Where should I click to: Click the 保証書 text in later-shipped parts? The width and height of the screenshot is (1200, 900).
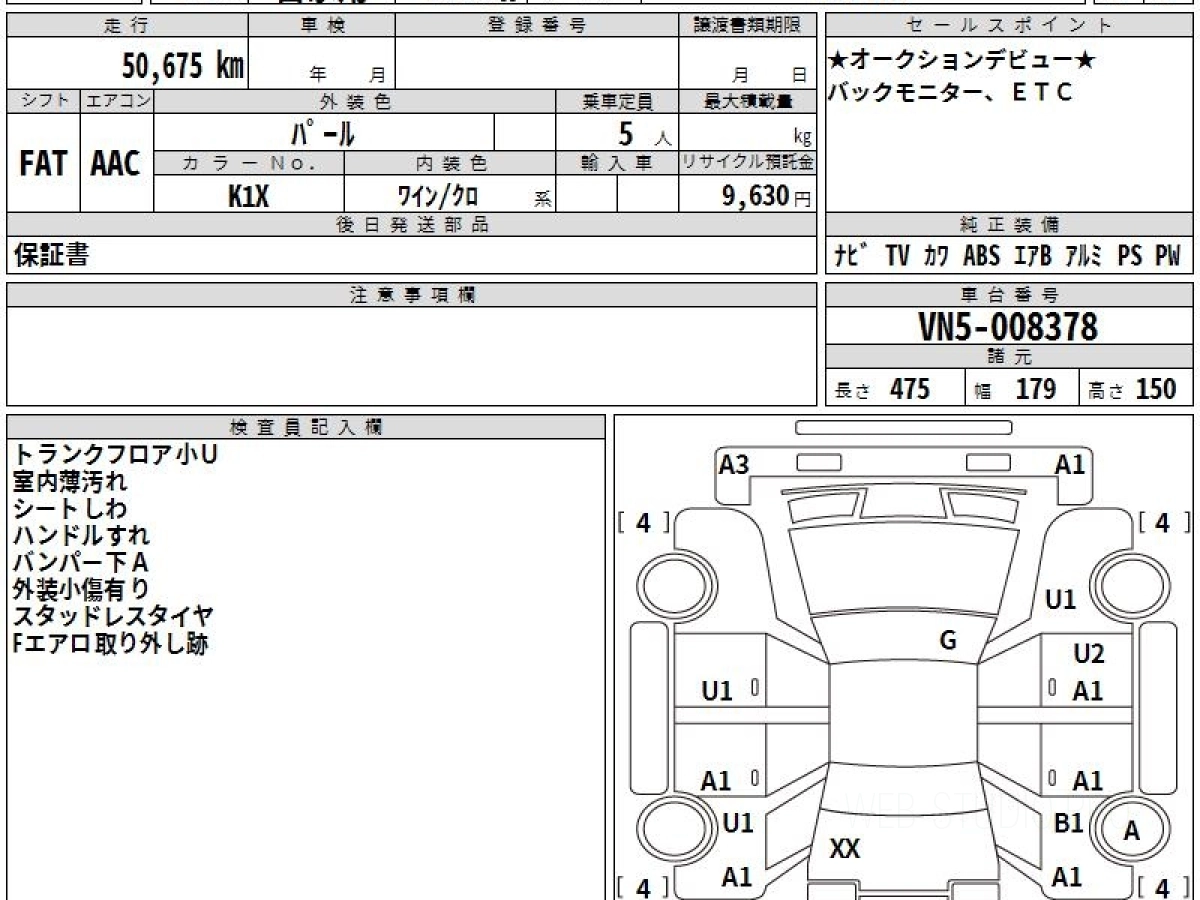51,256
